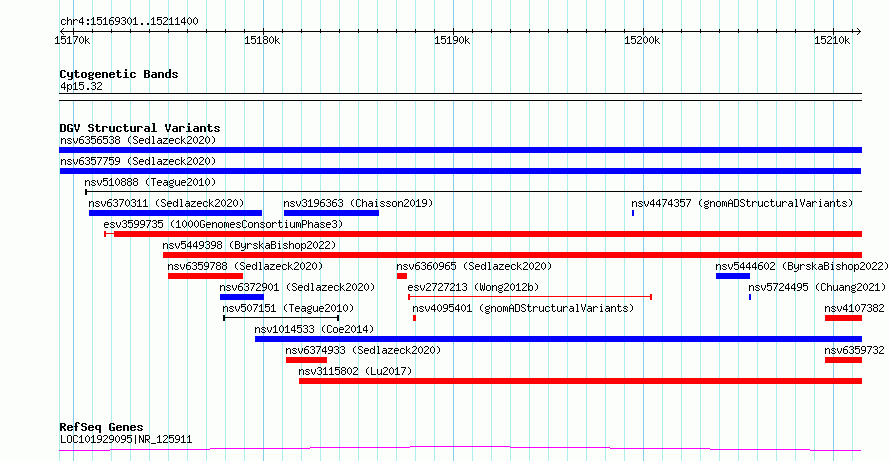This screenshot has height=461, width=890.
Task: Open the nsv5724495 (Chuang2021) label
Action: pos(817,287)
